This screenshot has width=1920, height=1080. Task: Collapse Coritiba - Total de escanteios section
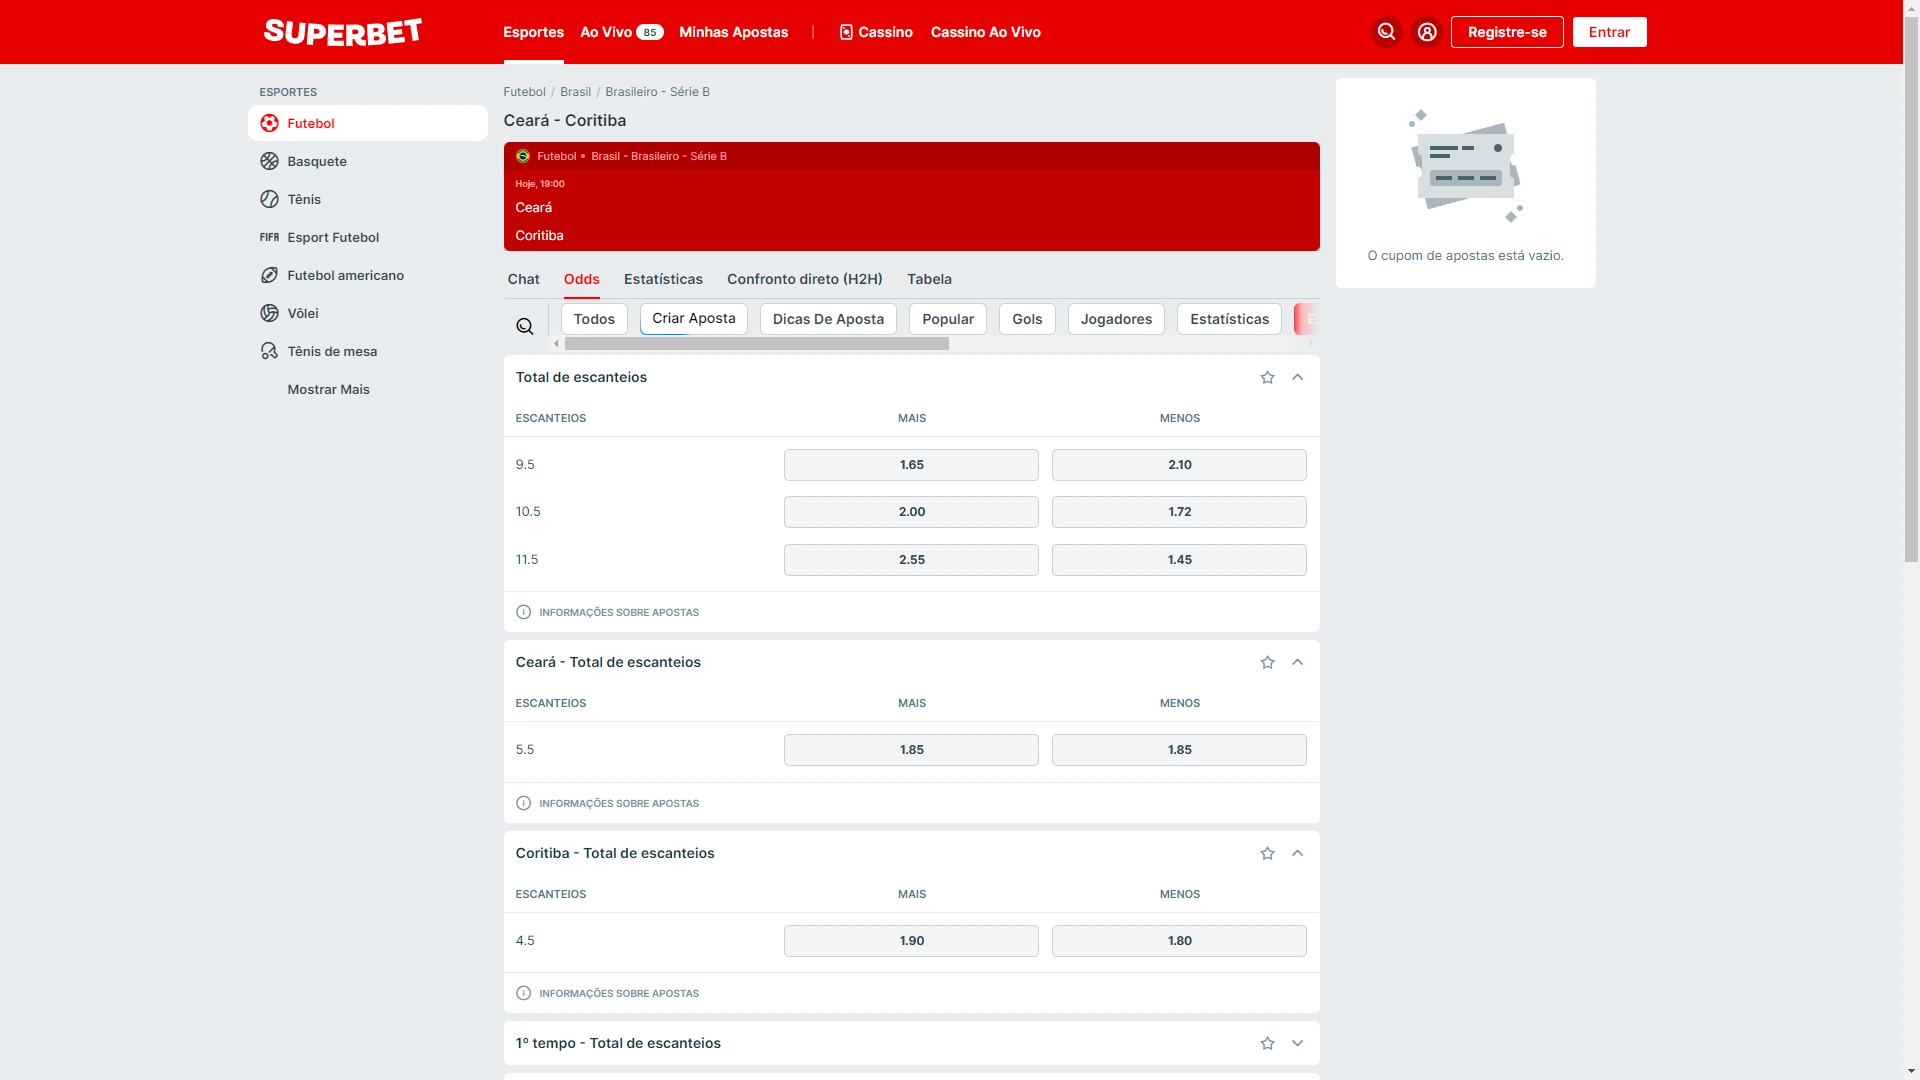[1297, 853]
